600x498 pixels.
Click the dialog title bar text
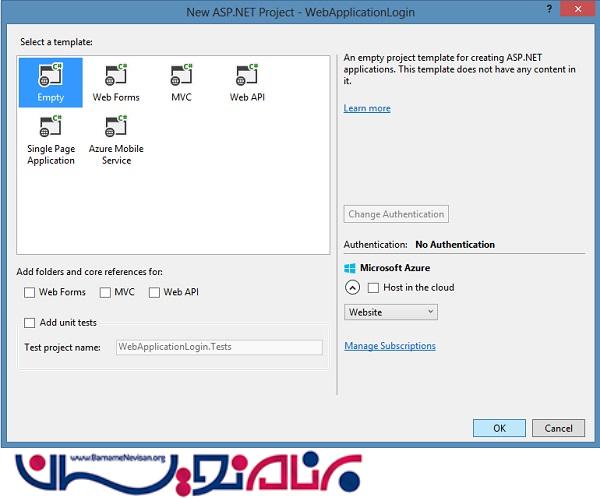(300, 12)
